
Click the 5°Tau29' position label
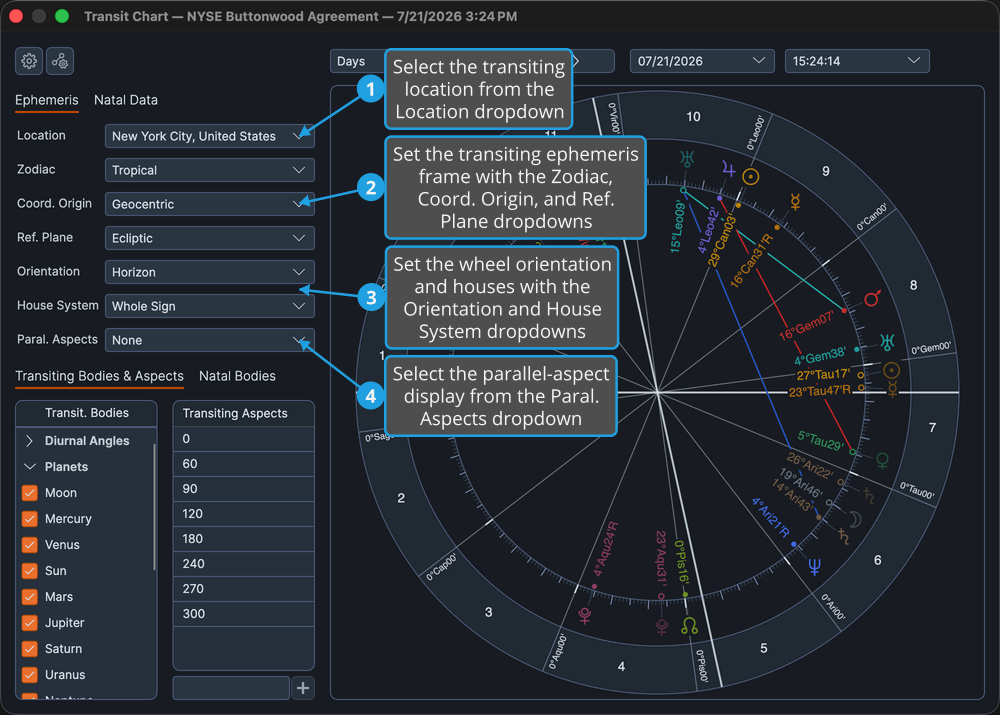pyautogui.click(x=821, y=441)
